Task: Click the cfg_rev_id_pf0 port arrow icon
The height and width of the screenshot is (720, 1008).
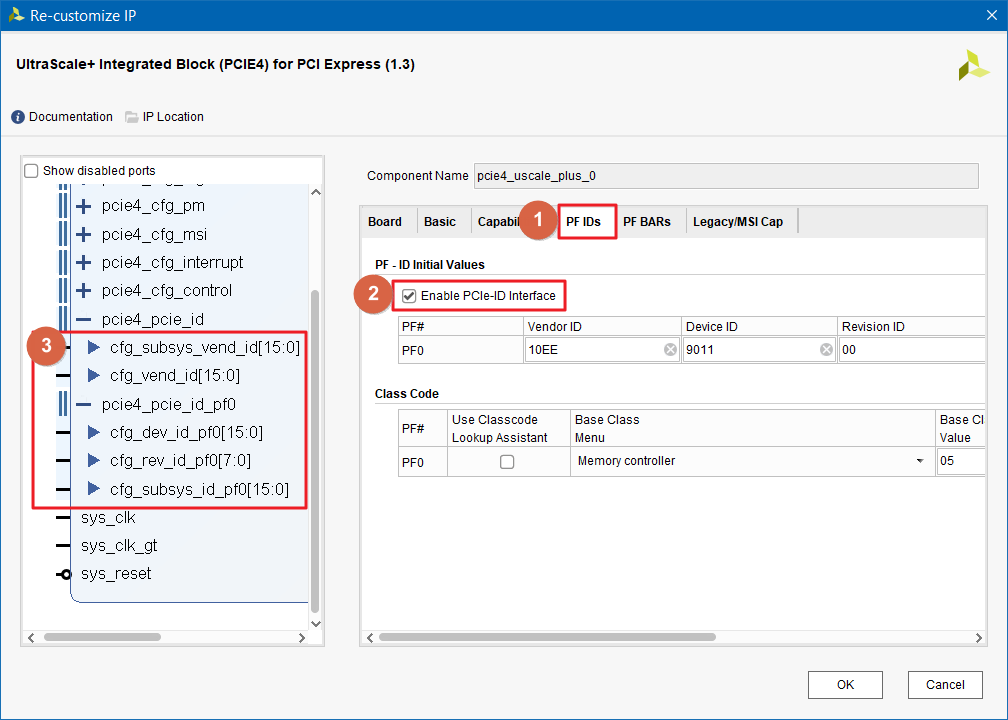Action: tap(94, 460)
